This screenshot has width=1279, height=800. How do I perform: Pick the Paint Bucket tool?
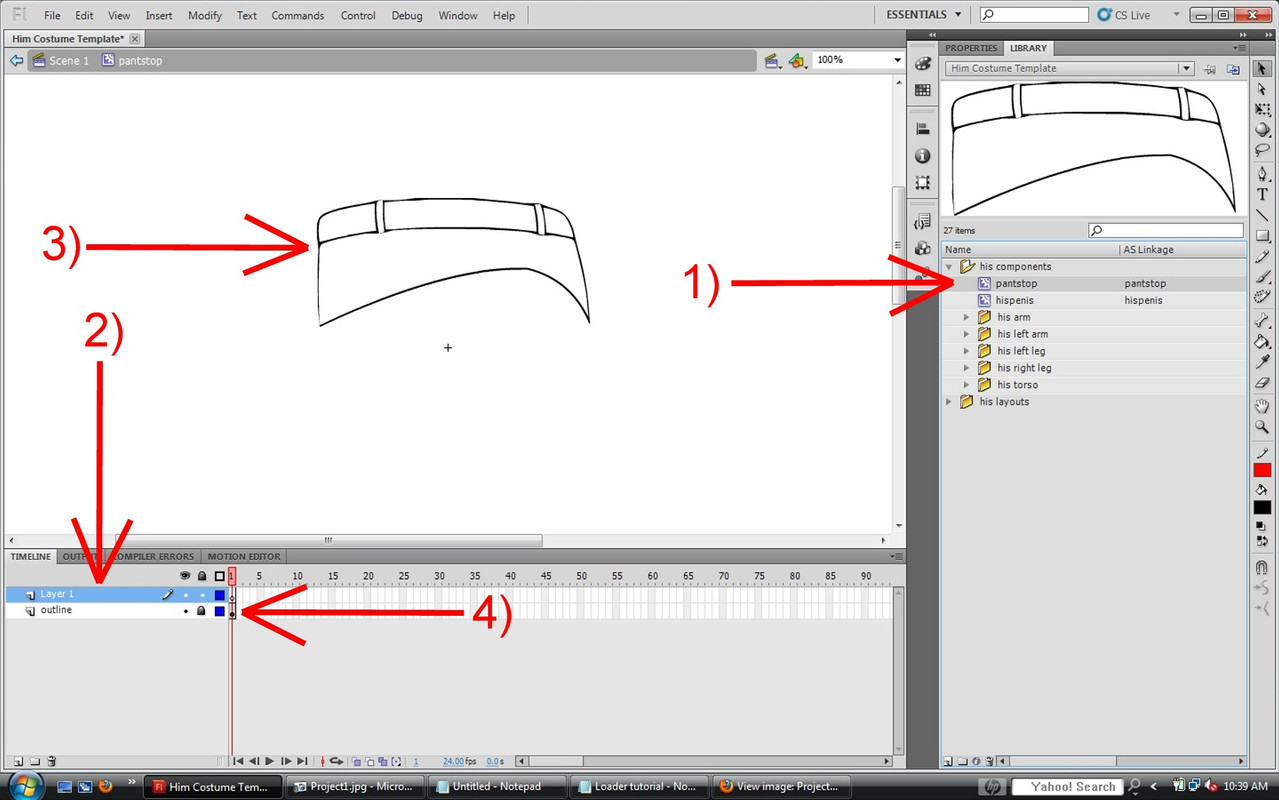pyautogui.click(x=1262, y=342)
